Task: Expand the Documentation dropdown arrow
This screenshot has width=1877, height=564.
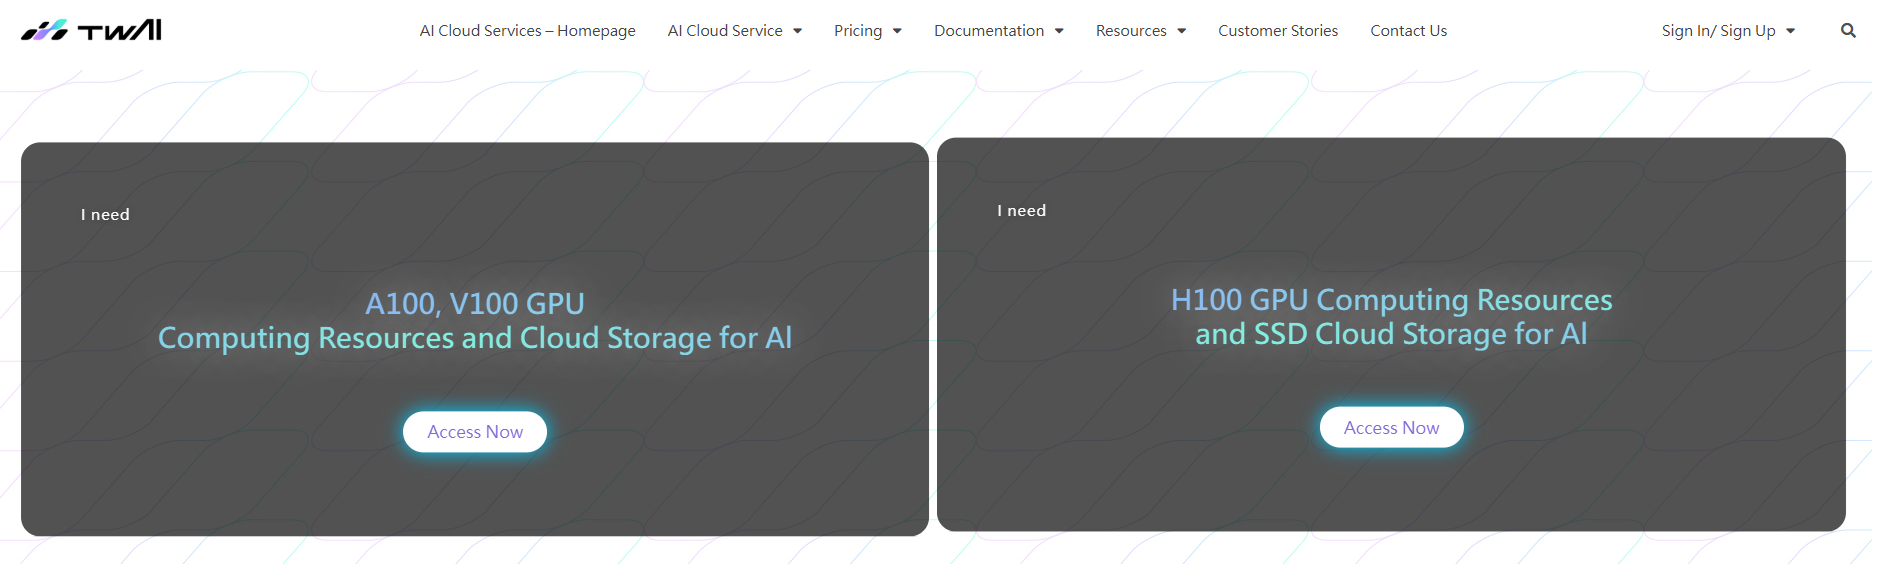Action: 1059,31
